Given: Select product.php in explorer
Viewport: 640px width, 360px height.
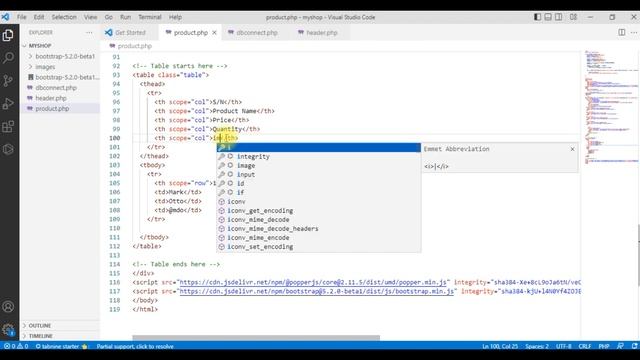Looking at the screenshot, I should coord(60,109).
